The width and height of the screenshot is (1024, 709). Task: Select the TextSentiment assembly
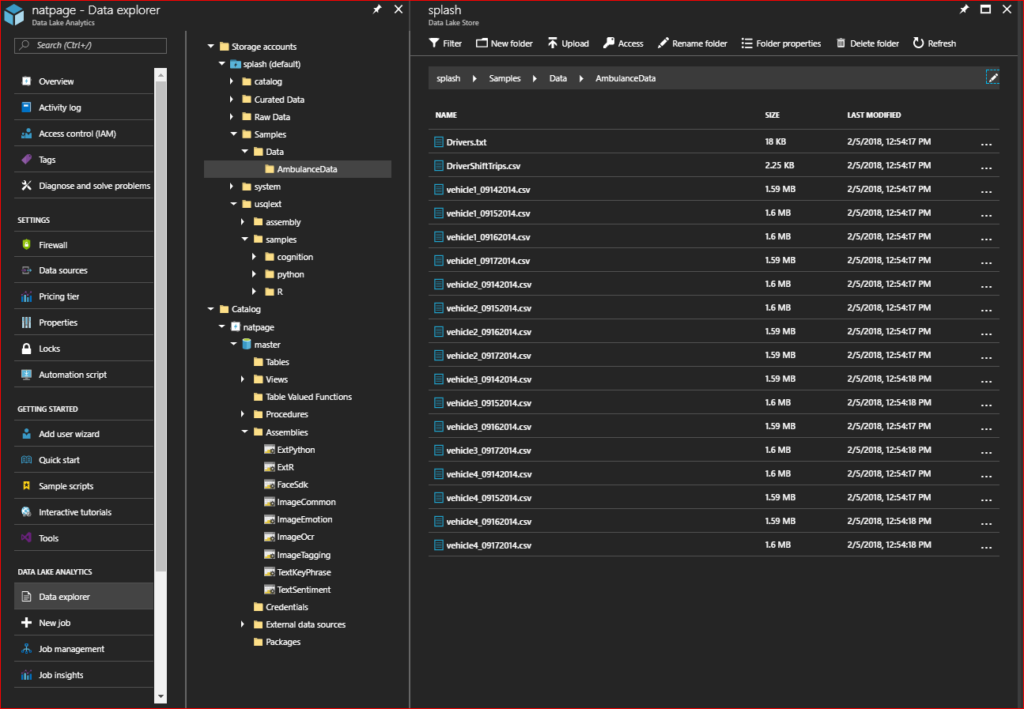coord(297,590)
